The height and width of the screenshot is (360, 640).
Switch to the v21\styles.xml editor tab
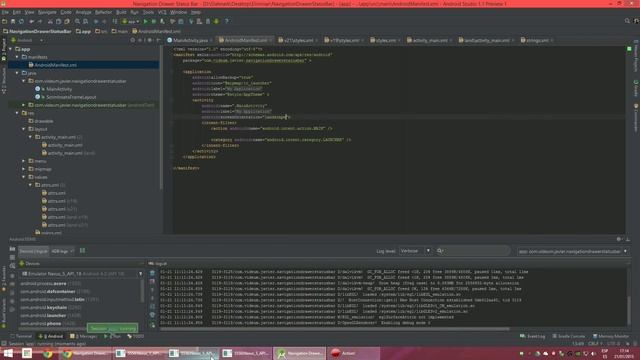(x=298, y=40)
